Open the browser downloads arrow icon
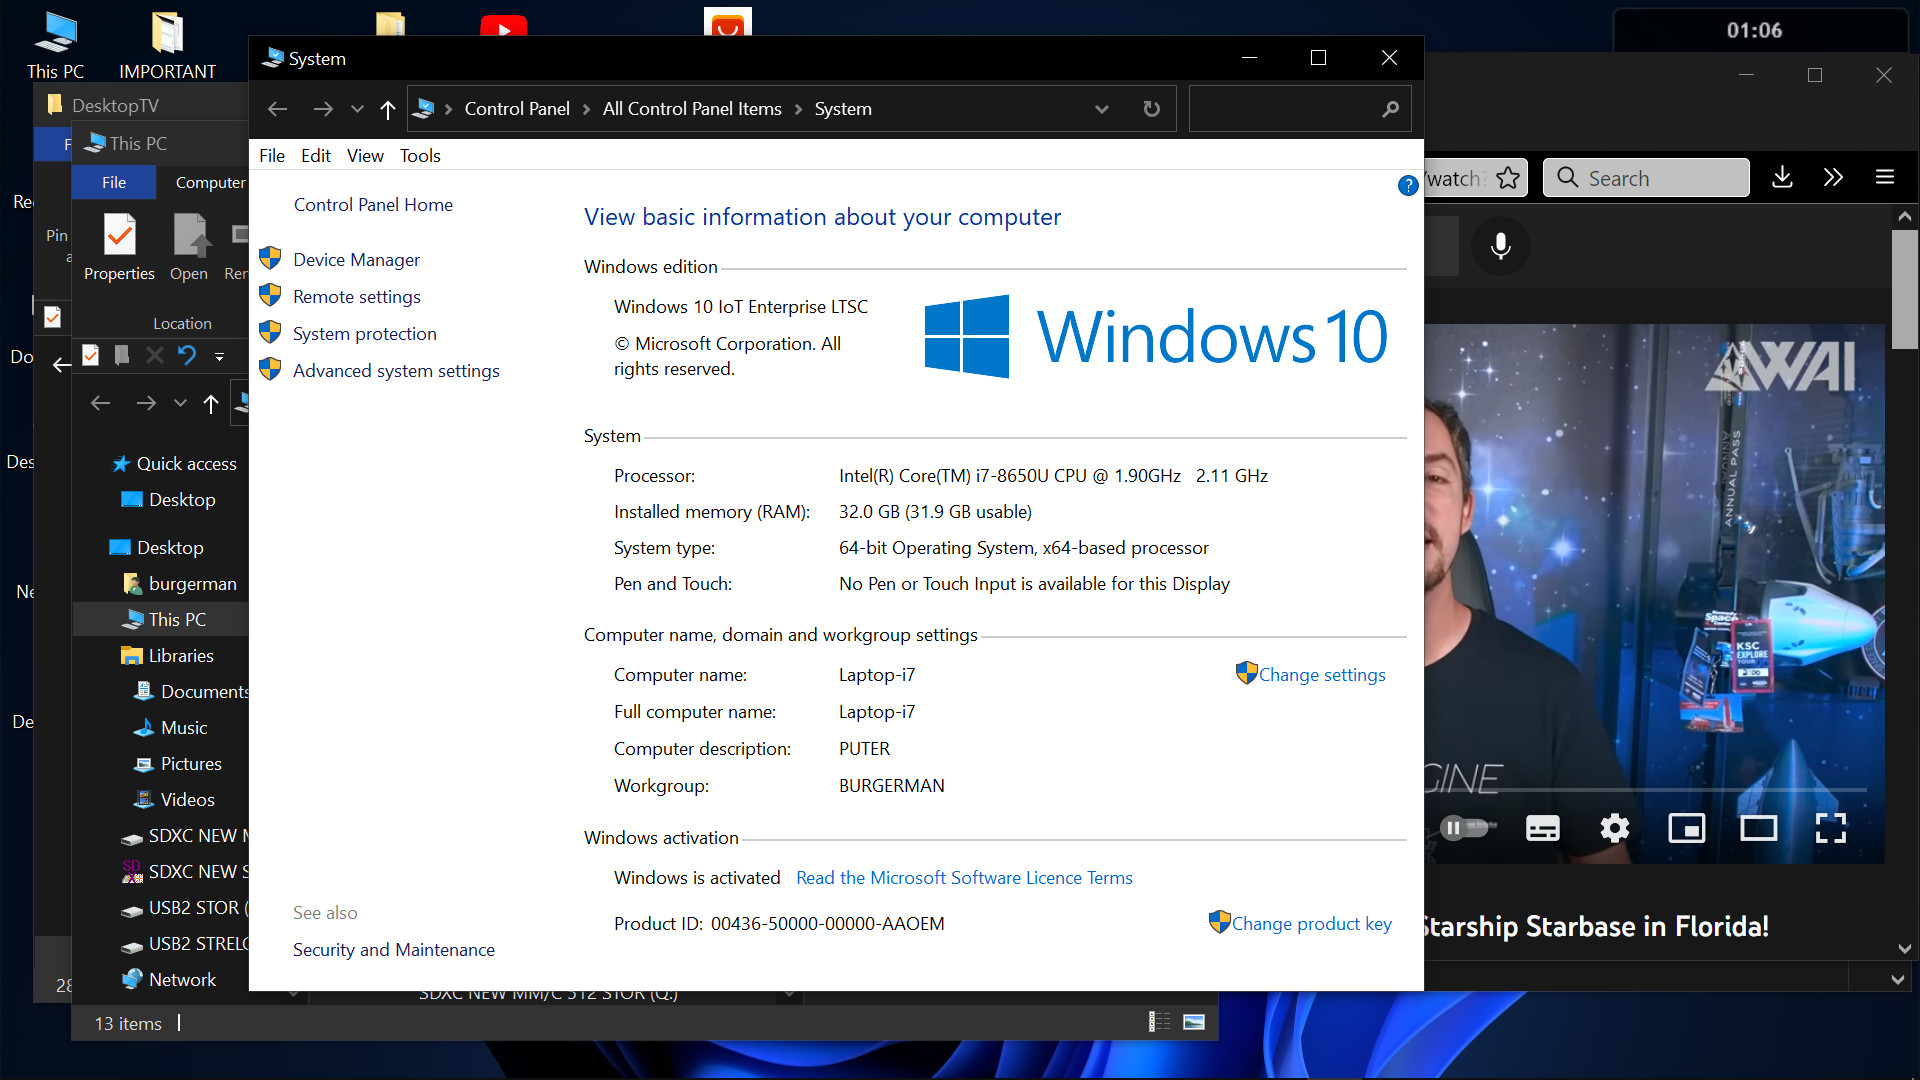This screenshot has width=1920, height=1080. coord(1782,178)
